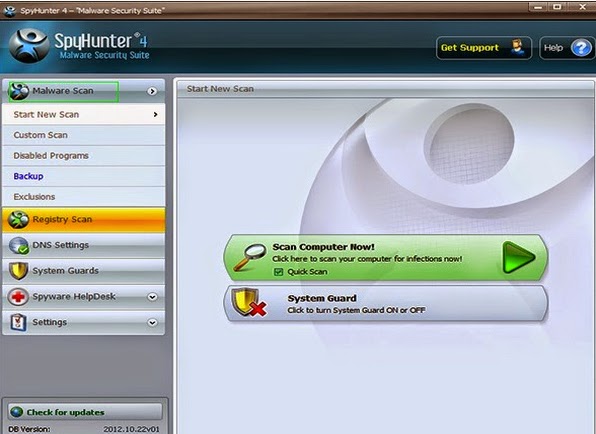
Task: Click the blue Help question mark icon
Action: (581, 48)
